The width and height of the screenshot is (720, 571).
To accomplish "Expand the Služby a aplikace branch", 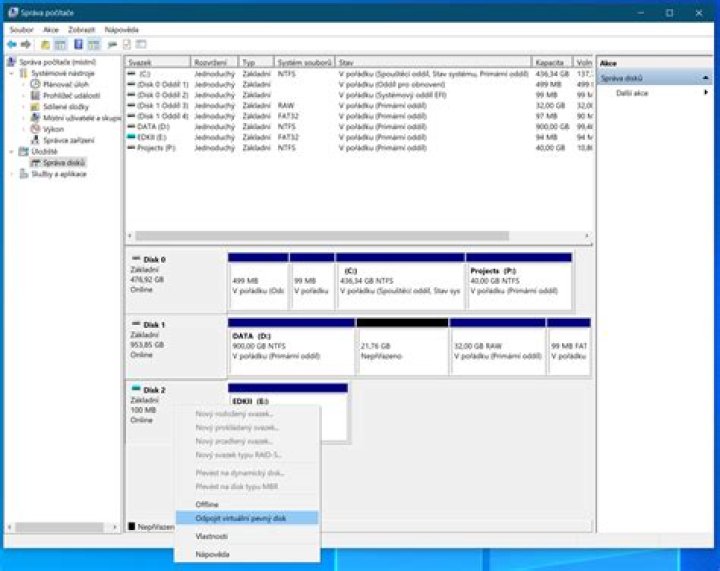I will [x=12, y=174].
